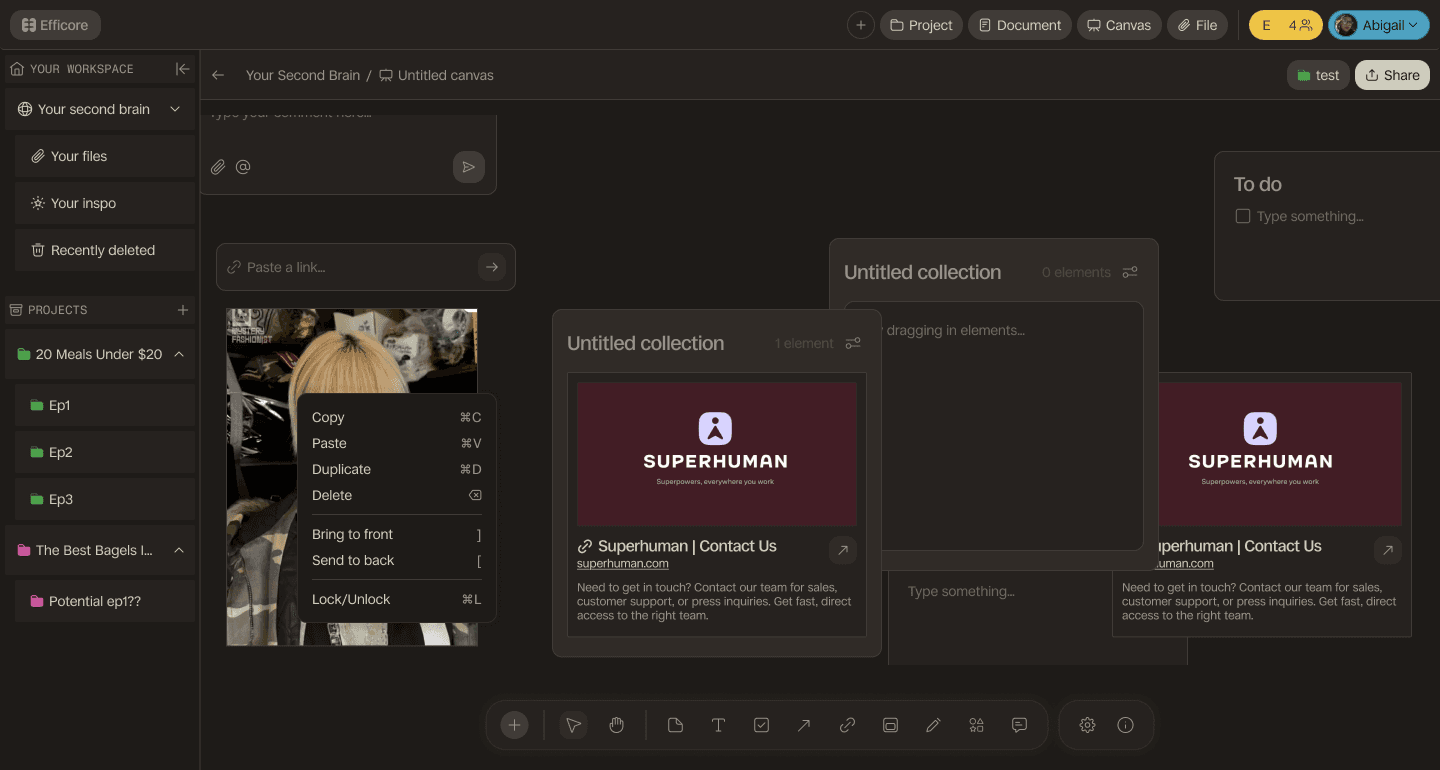Open settings of the 0 elements collection
Image resolution: width=1440 pixels, height=770 pixels.
[x=1130, y=272]
